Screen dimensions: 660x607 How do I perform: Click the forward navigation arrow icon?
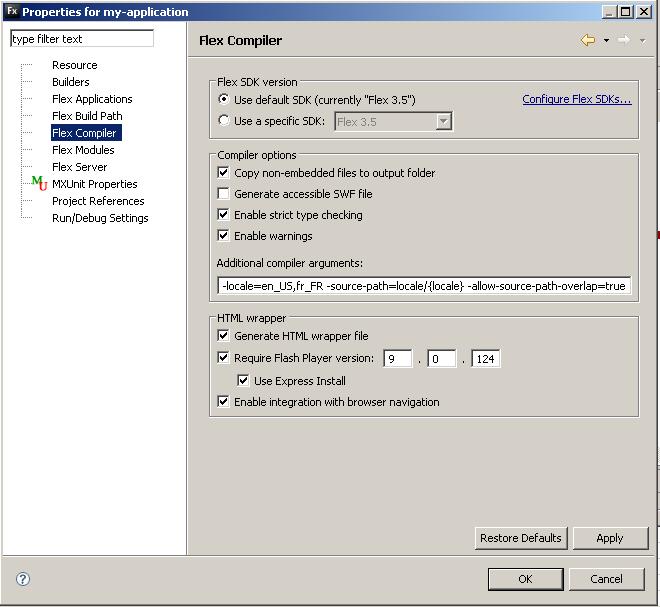[624, 40]
